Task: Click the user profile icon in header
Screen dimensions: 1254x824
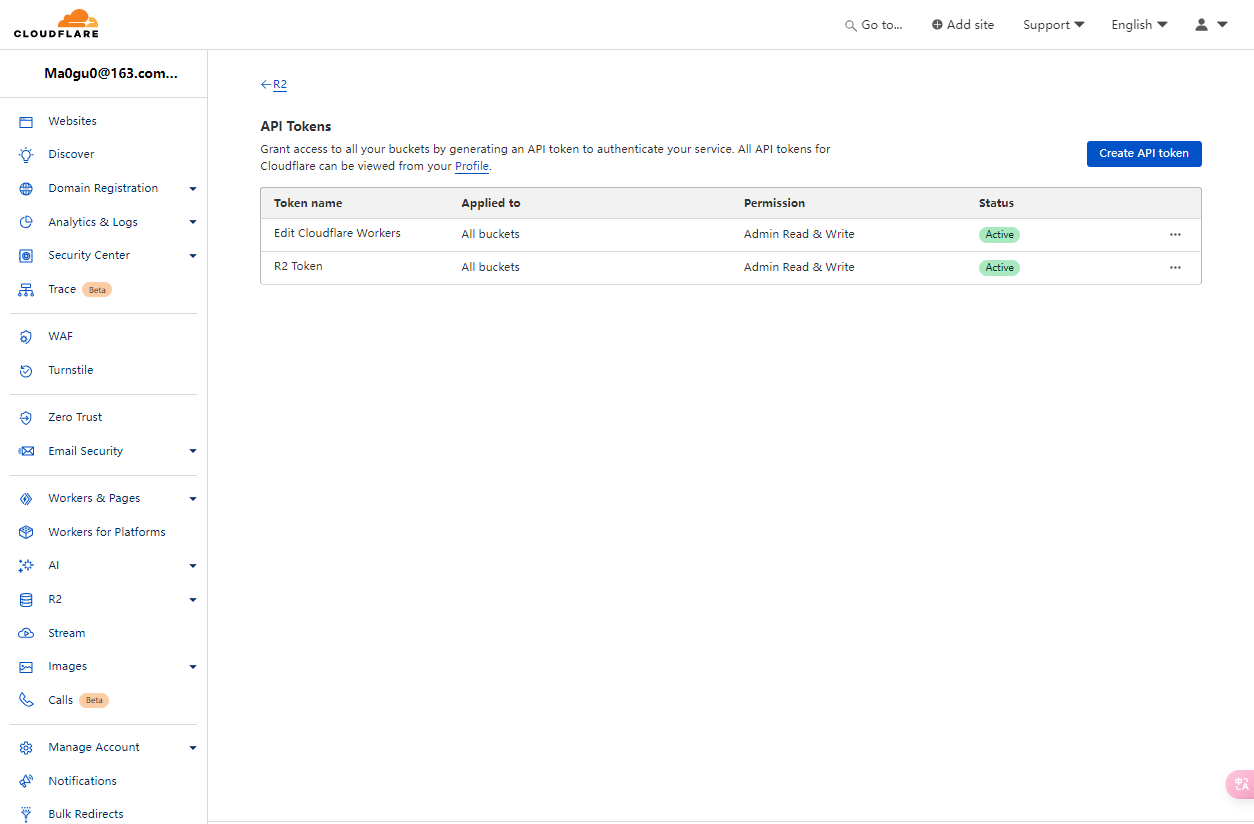Action: (x=1202, y=25)
